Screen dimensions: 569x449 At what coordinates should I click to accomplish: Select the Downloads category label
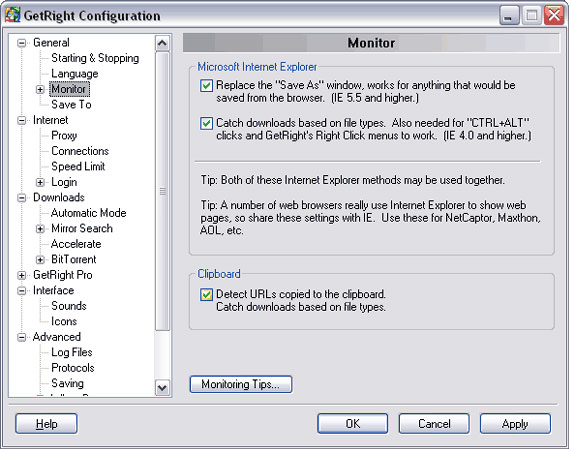point(59,198)
